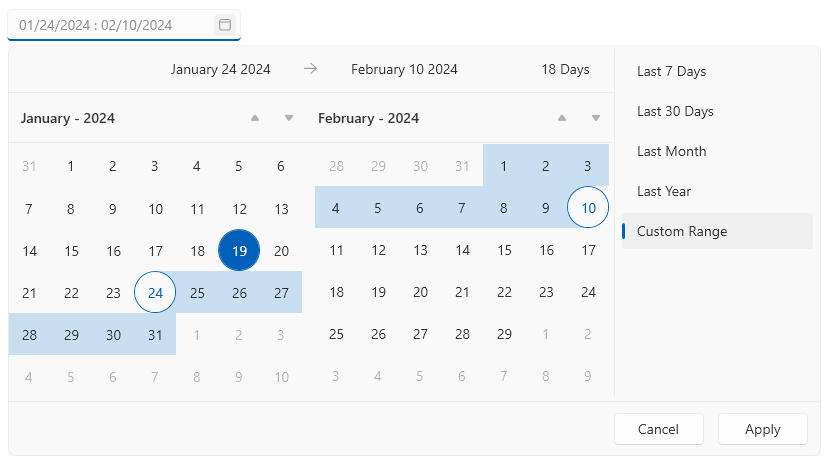Pick February 10 as the end date
The width and height of the screenshot is (830, 462).
click(588, 208)
